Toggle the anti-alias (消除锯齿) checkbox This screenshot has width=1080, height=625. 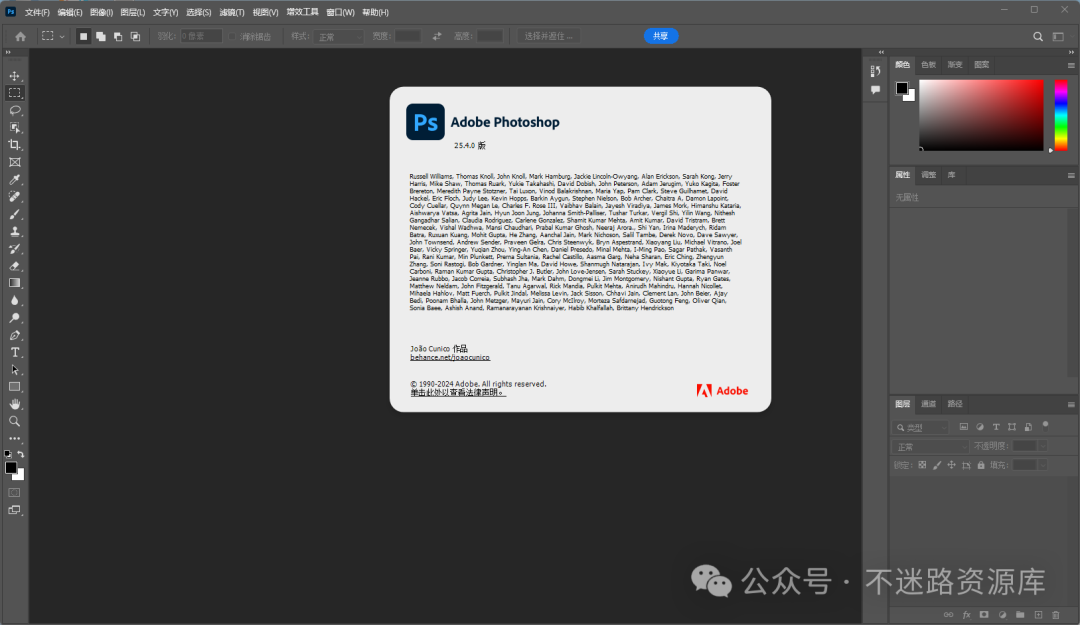pos(232,37)
